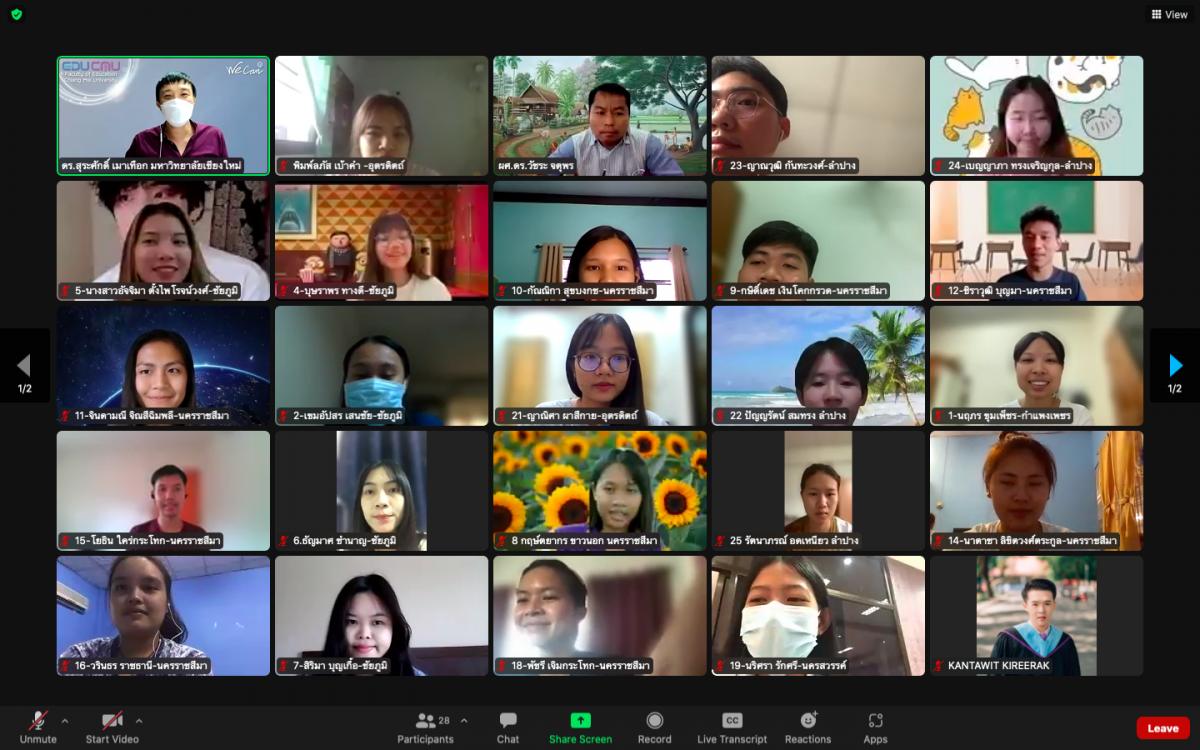Start recording with the Record icon
Viewport: 1200px width, 750px height.
click(x=654, y=727)
